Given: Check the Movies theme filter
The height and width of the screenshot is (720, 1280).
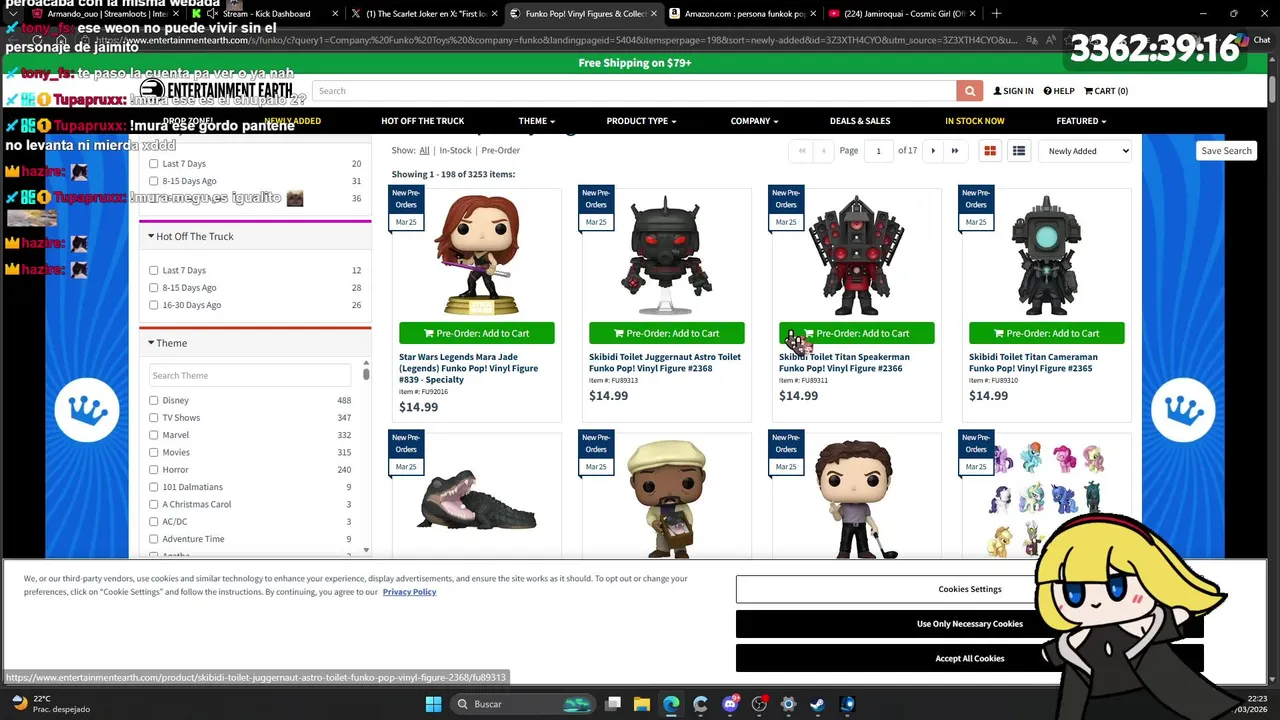Looking at the screenshot, I should pos(153,452).
